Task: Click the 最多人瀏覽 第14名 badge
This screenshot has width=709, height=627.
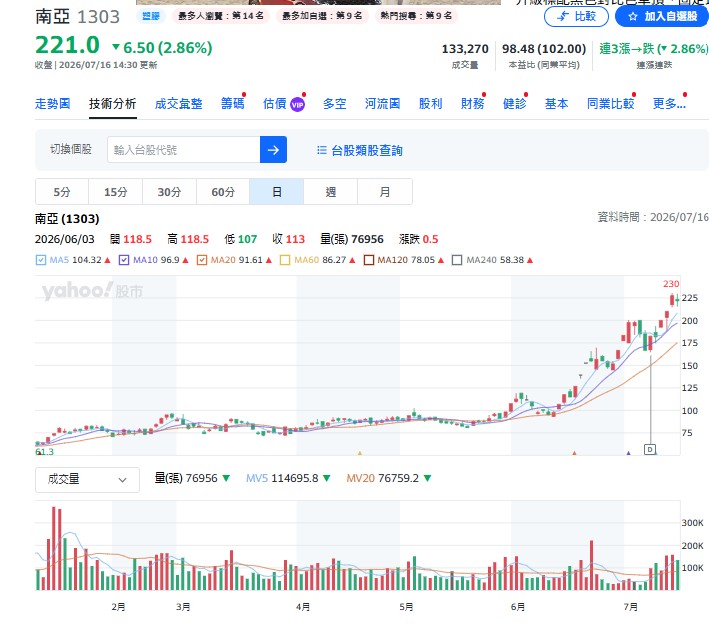Action: coord(221,16)
